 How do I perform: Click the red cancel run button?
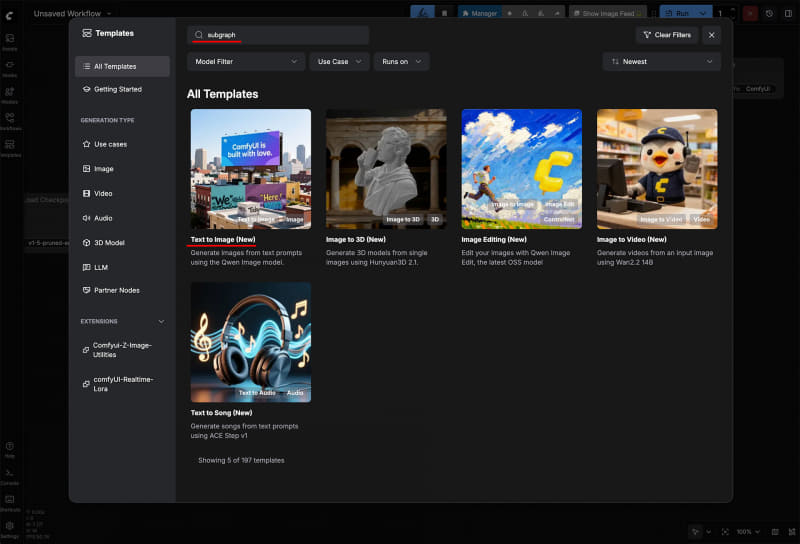click(x=750, y=13)
